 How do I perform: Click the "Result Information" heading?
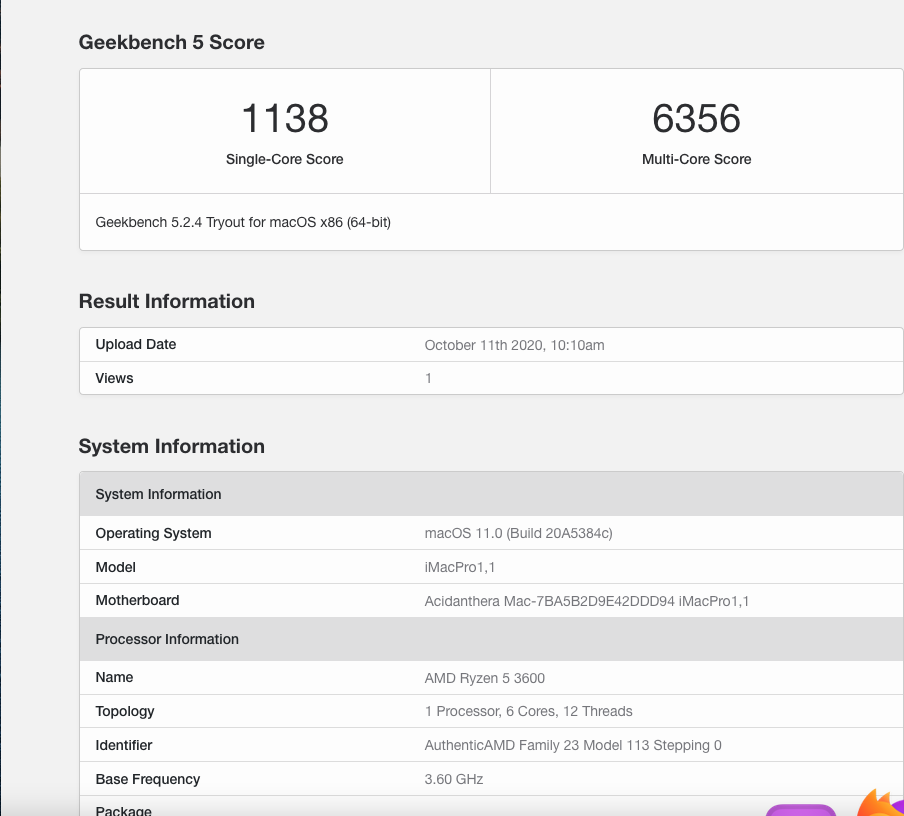[167, 301]
